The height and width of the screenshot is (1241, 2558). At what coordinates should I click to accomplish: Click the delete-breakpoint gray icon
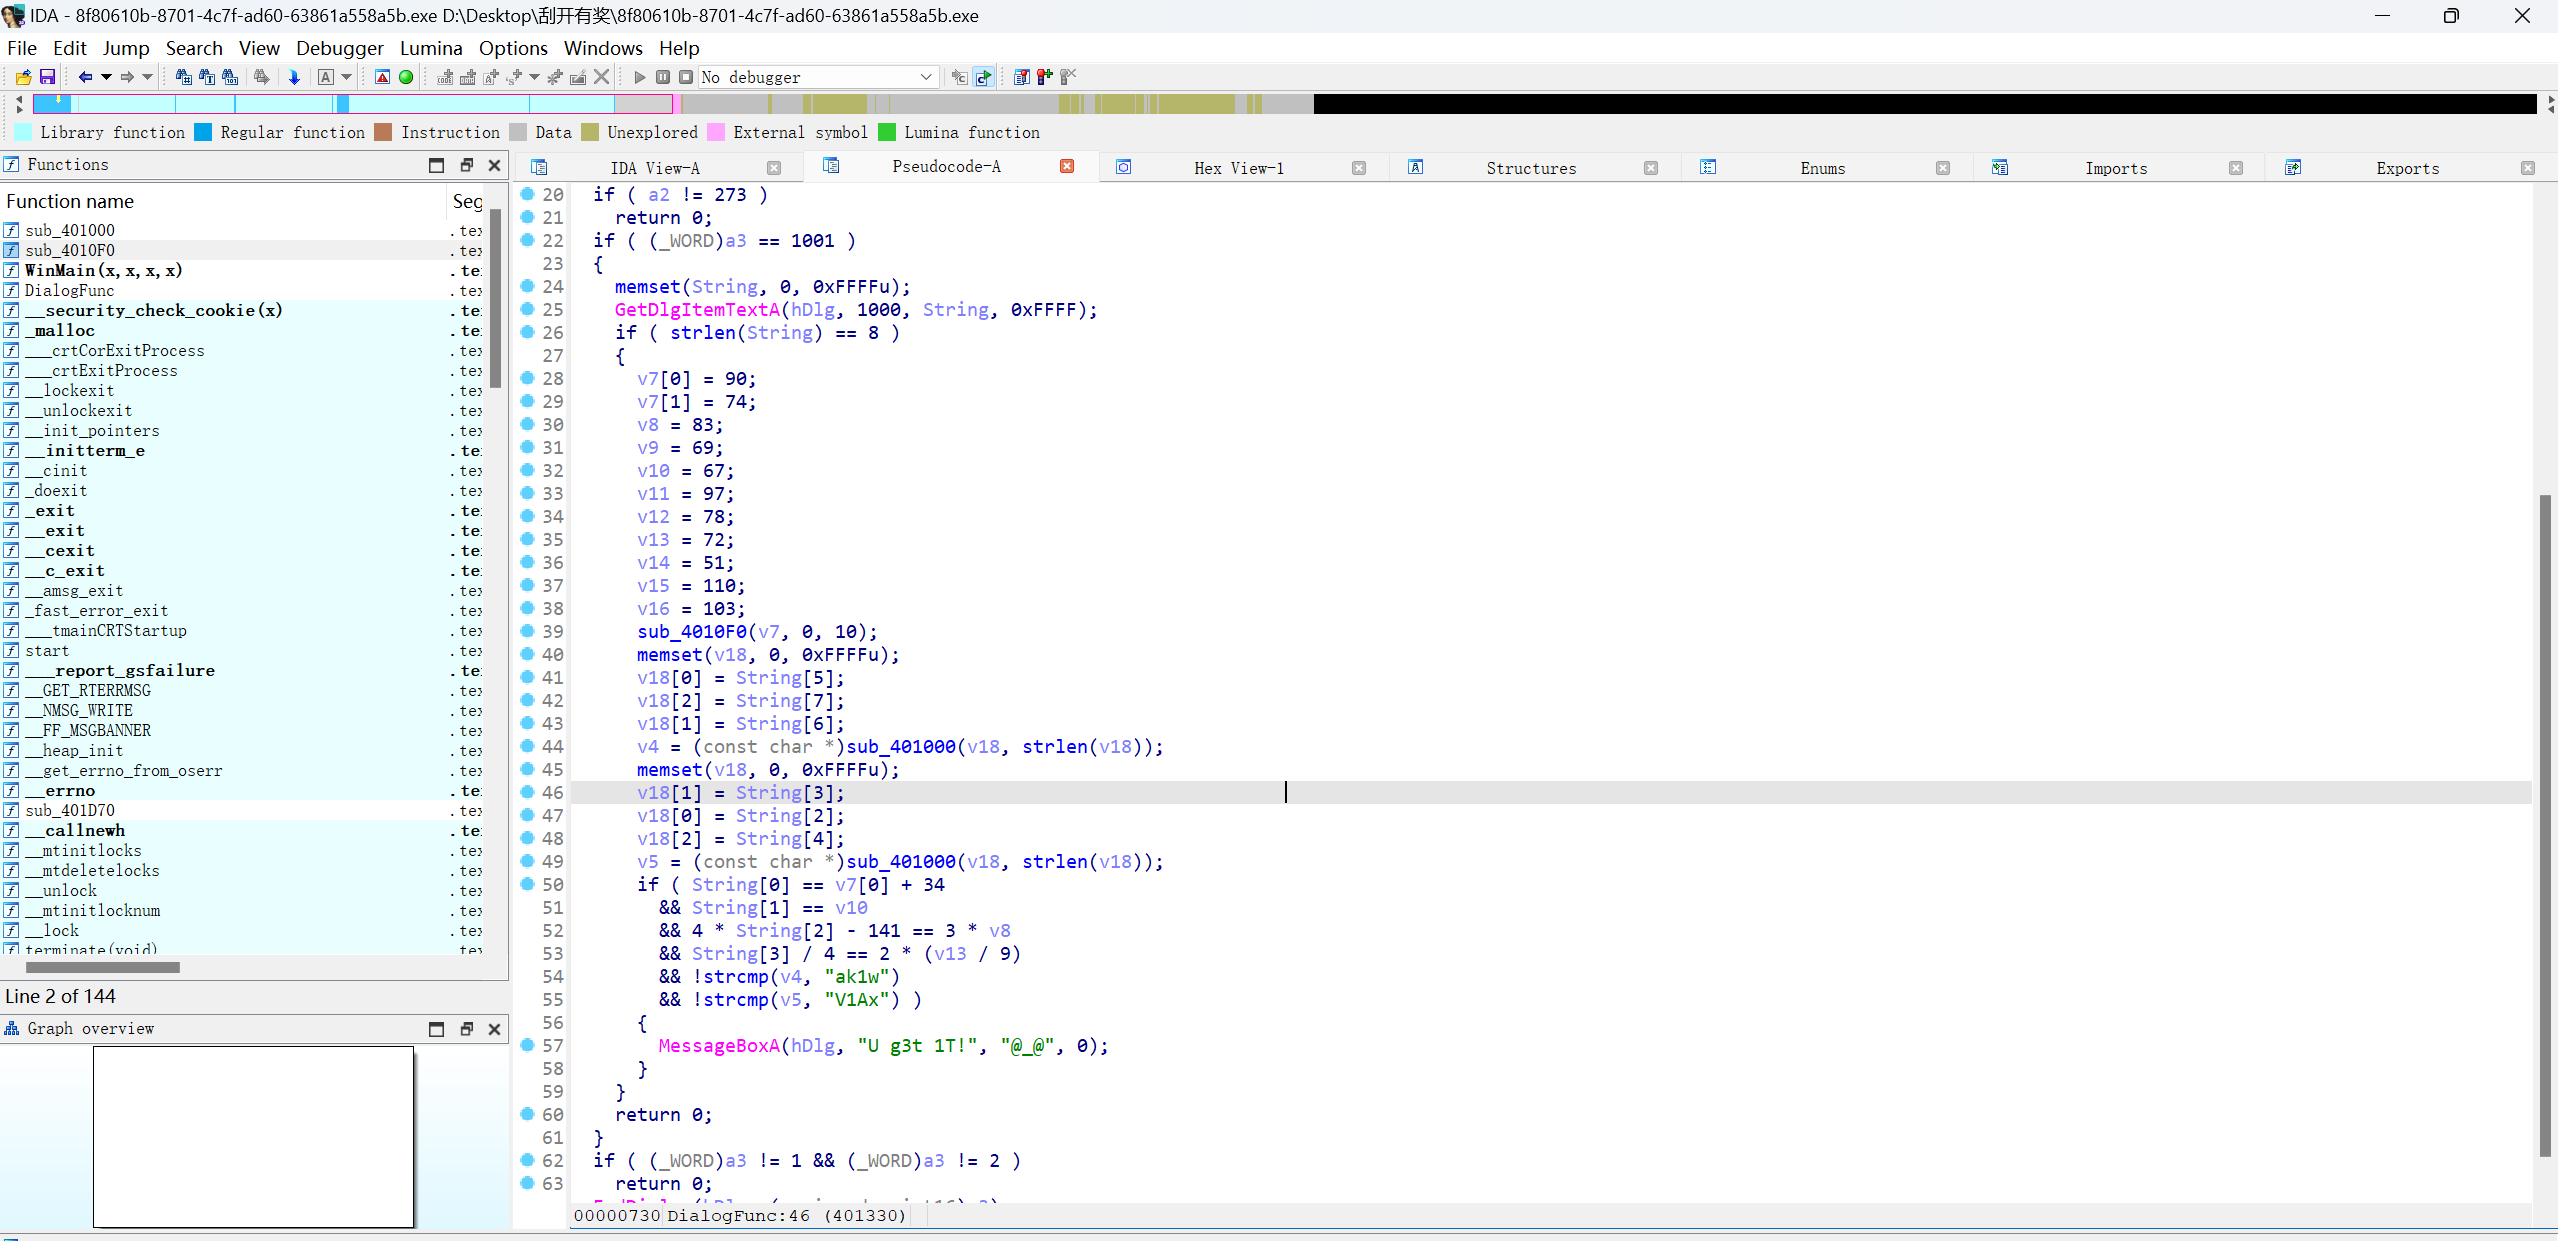coord(1068,77)
